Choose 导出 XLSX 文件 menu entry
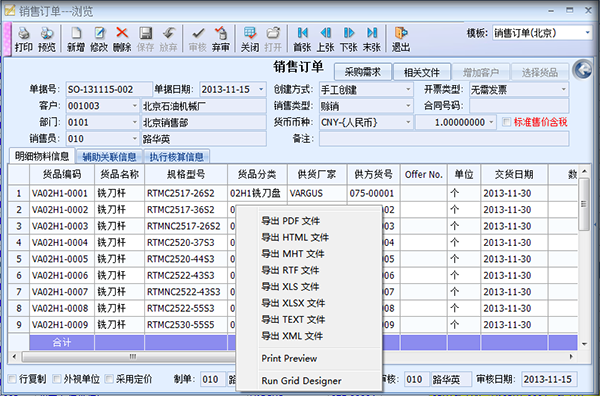The height and width of the screenshot is (396, 600). coord(293,303)
